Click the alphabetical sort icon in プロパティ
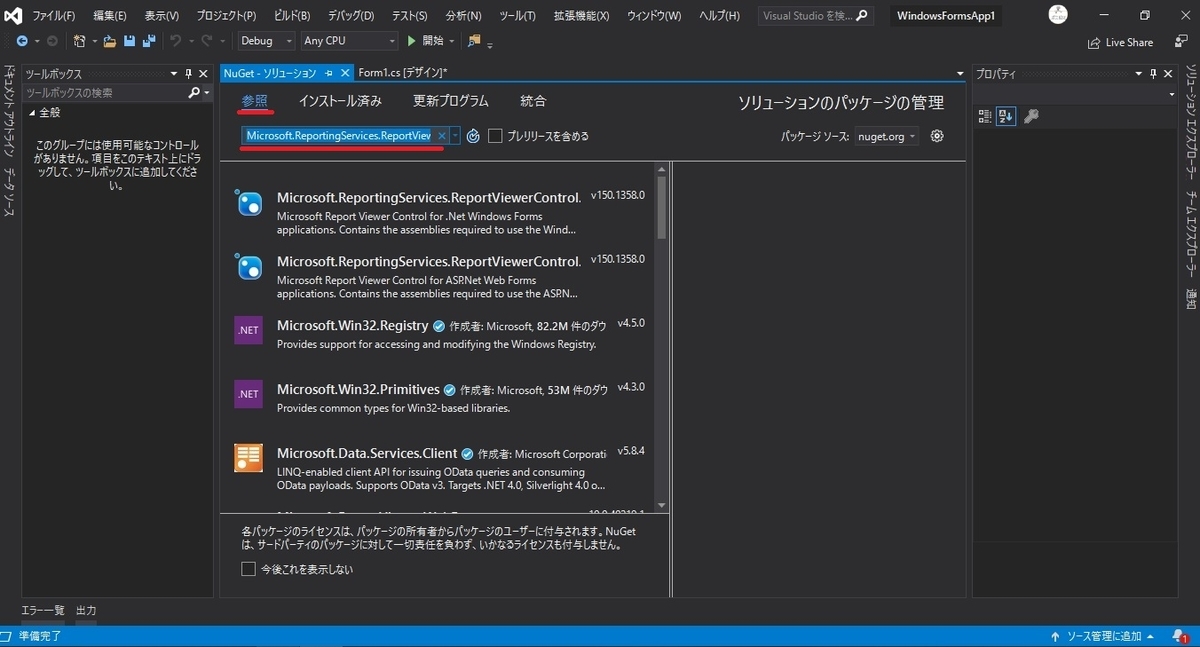The image size is (1200, 647). (x=1006, y=116)
